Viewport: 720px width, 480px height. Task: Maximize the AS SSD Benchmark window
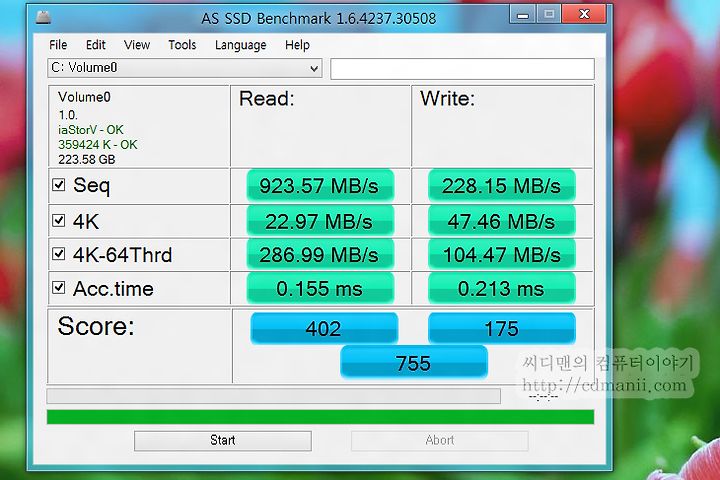click(x=549, y=15)
